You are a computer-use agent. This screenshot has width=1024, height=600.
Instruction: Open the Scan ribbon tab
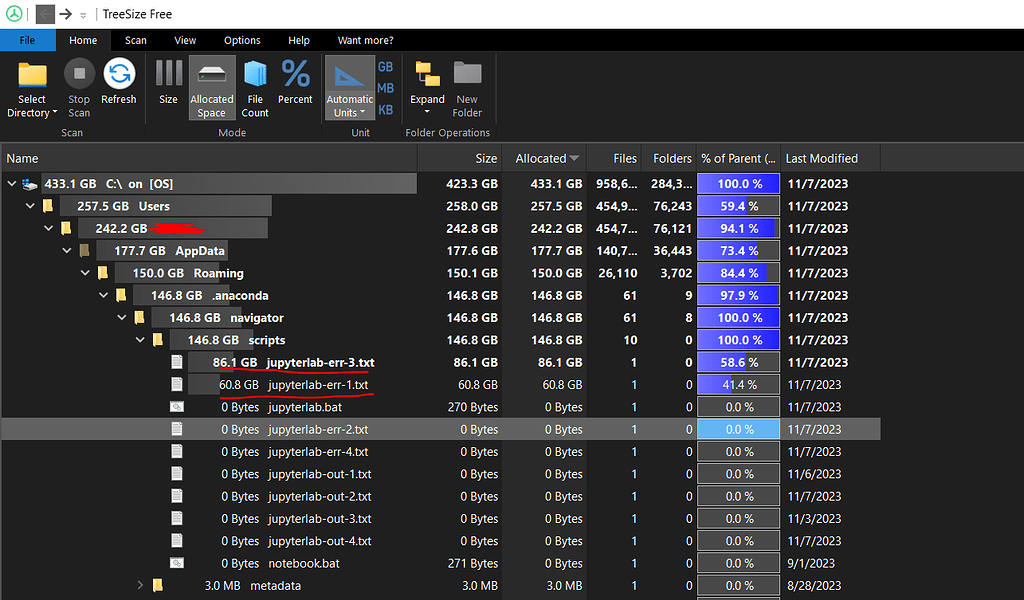click(x=136, y=40)
